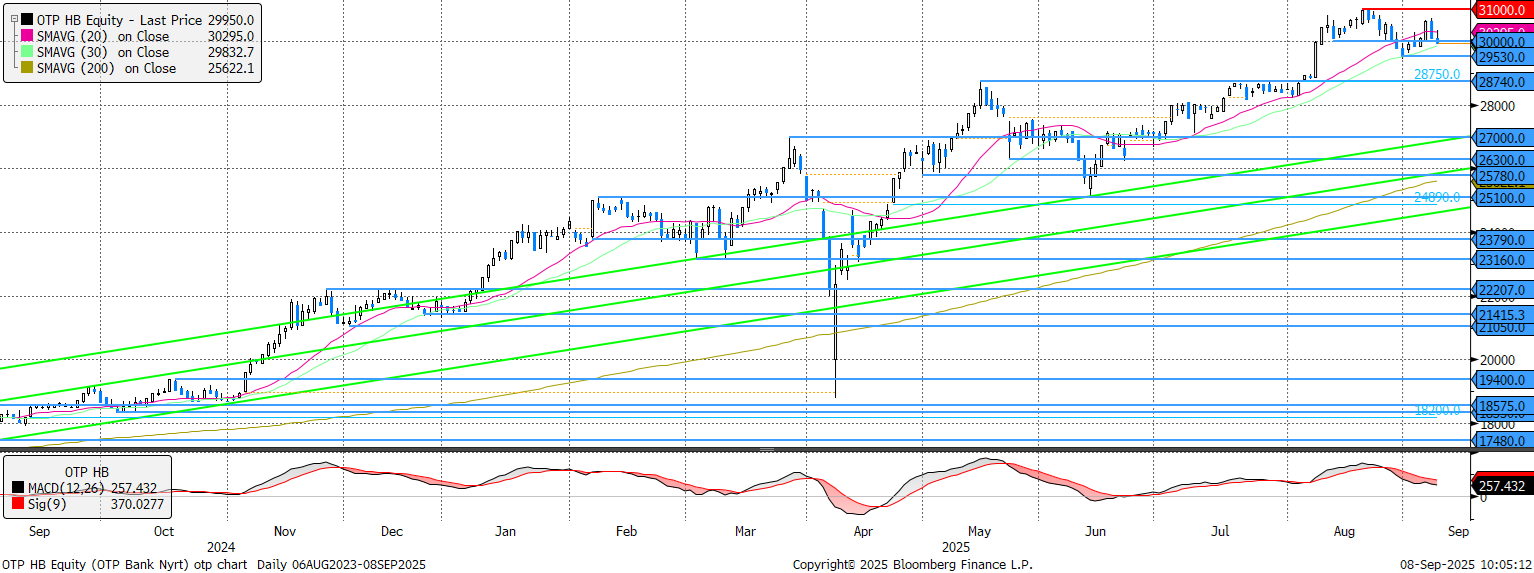
Task: Click the Apr month label on time axis
Action: pos(863,532)
